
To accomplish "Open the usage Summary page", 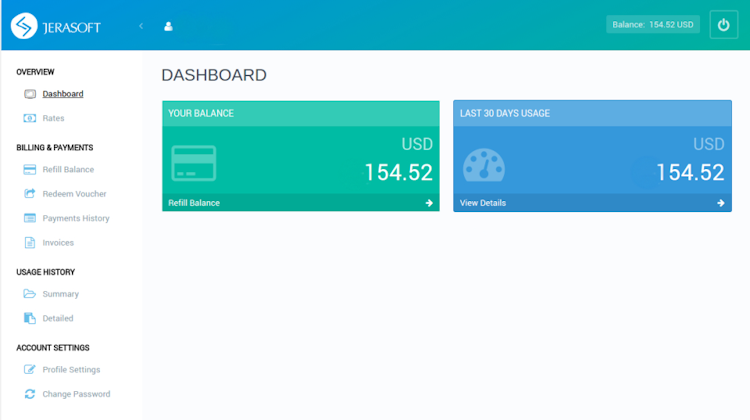I will [x=60, y=294].
